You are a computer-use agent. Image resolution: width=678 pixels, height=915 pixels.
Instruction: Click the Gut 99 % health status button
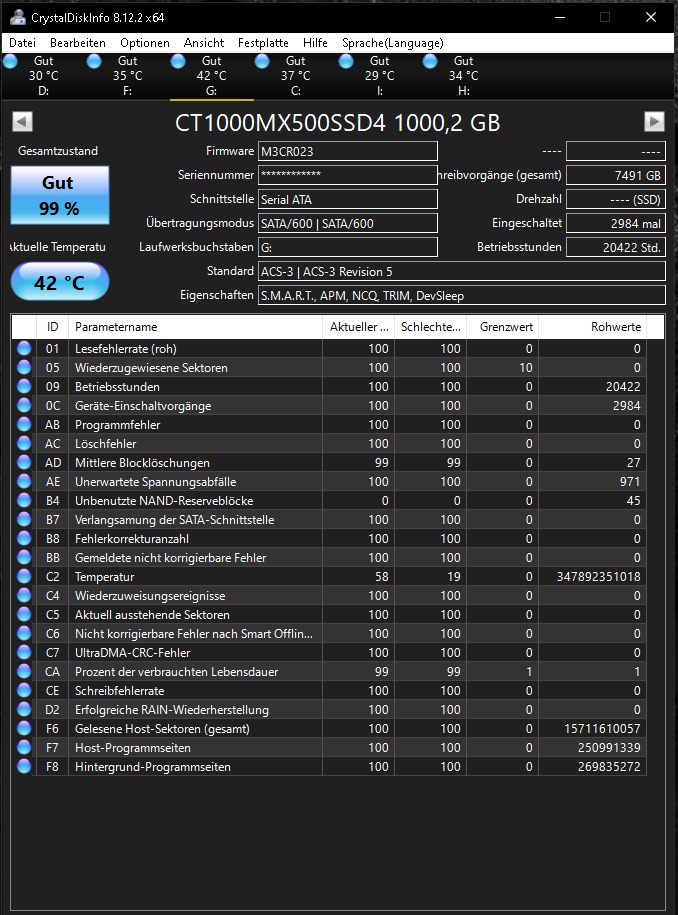[60, 195]
